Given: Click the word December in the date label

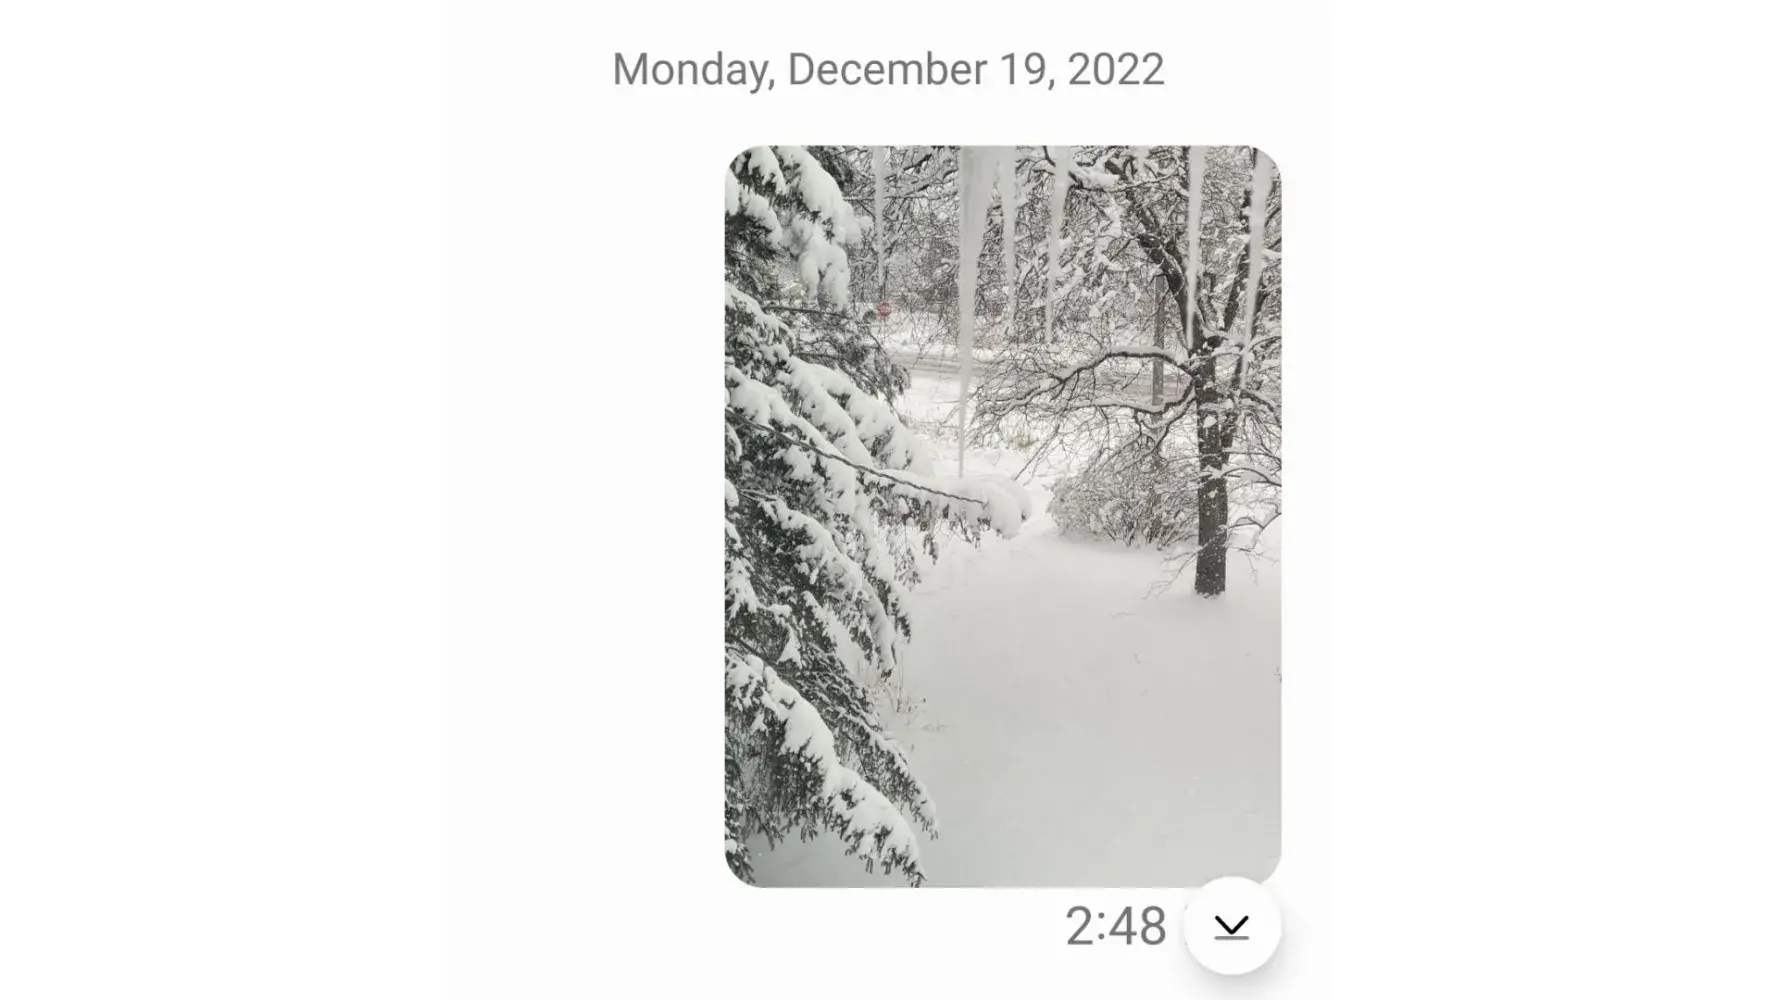Looking at the screenshot, I should pos(888,69).
